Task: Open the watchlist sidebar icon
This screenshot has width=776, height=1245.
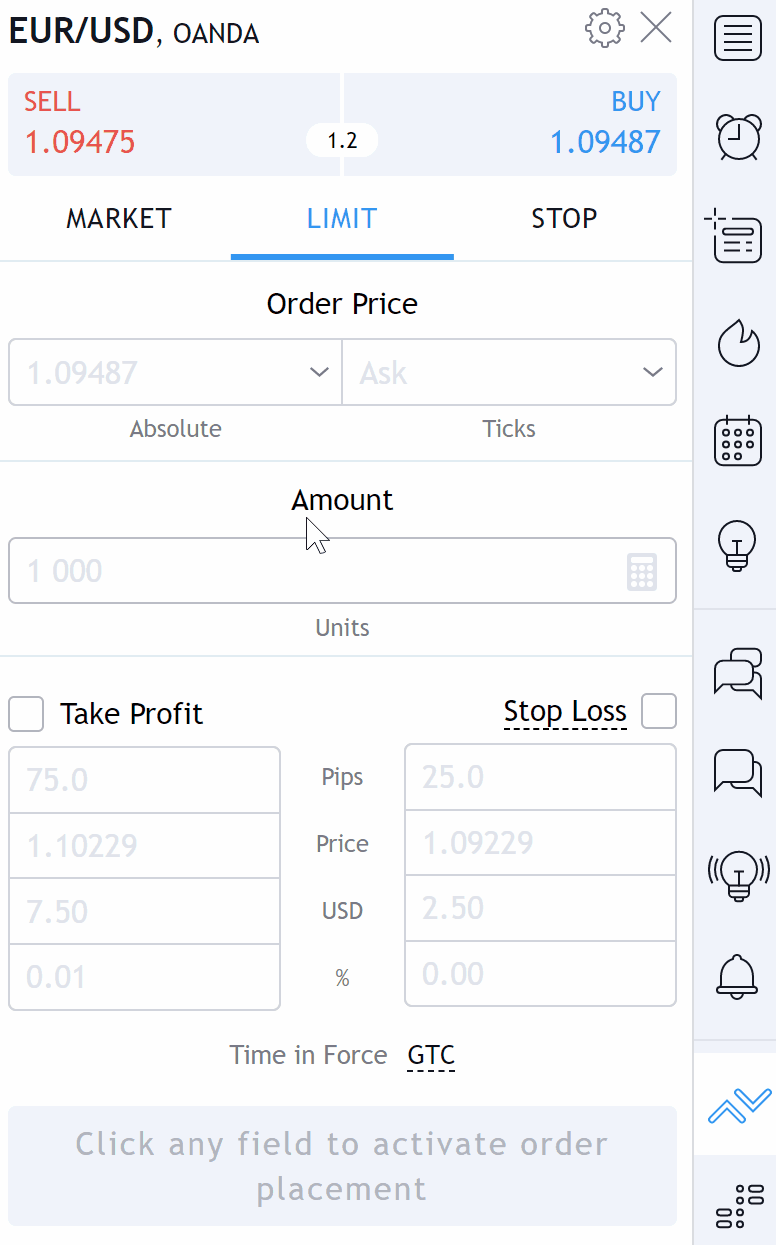Action: [x=738, y=40]
